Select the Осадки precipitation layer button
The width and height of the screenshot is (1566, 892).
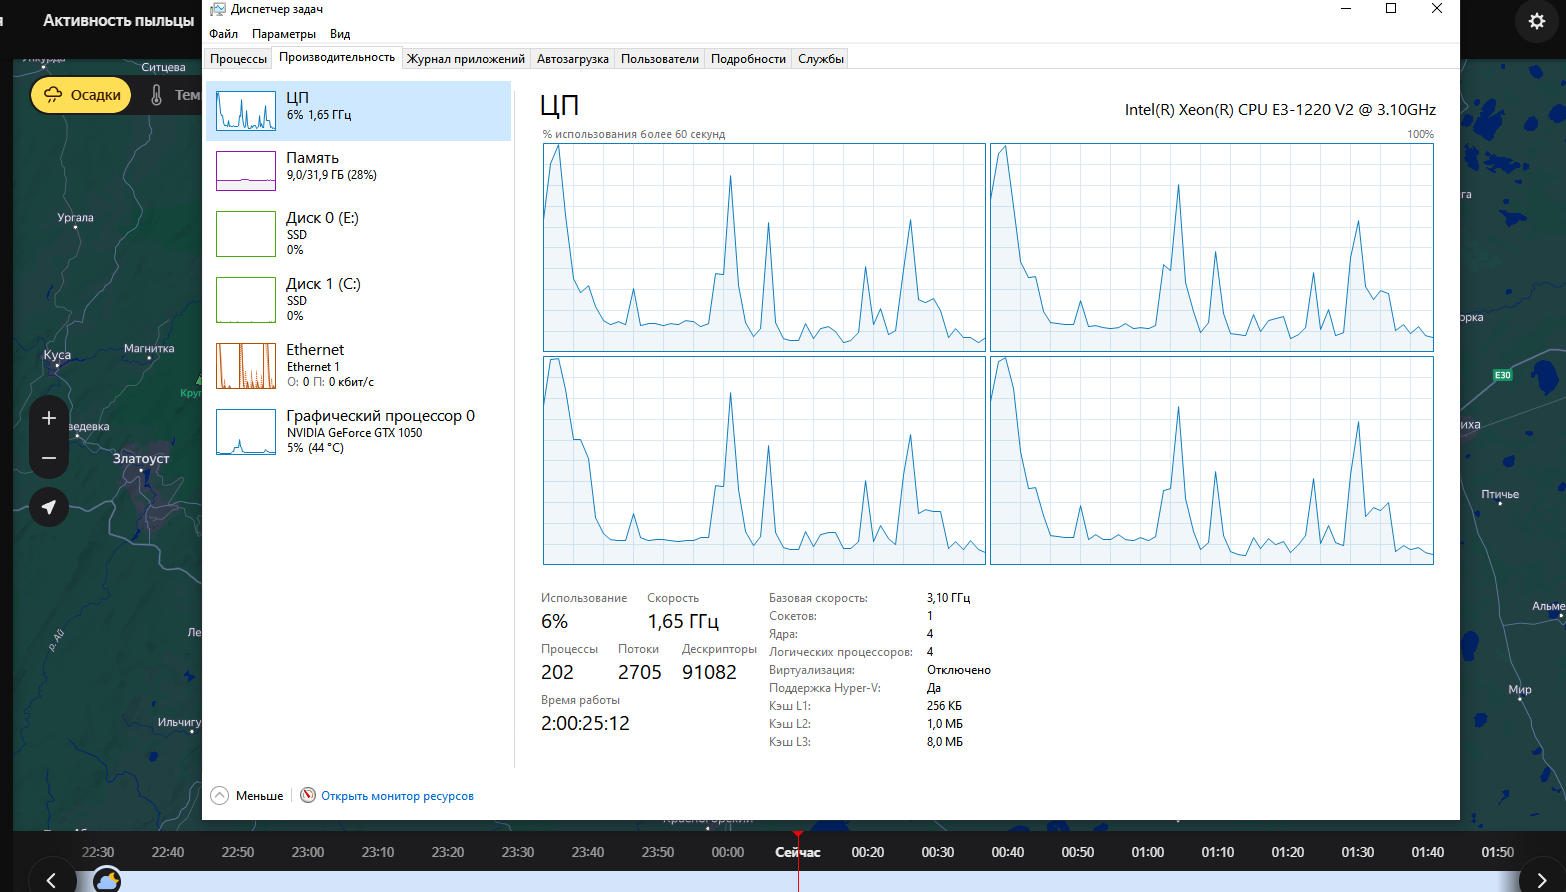(81, 95)
